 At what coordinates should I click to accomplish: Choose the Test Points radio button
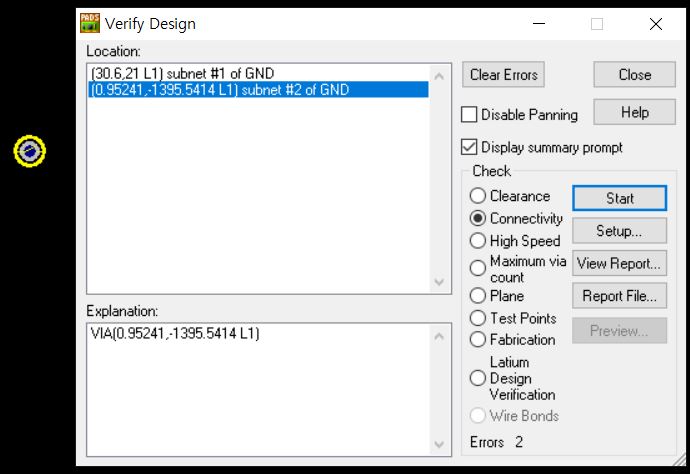[x=478, y=318]
